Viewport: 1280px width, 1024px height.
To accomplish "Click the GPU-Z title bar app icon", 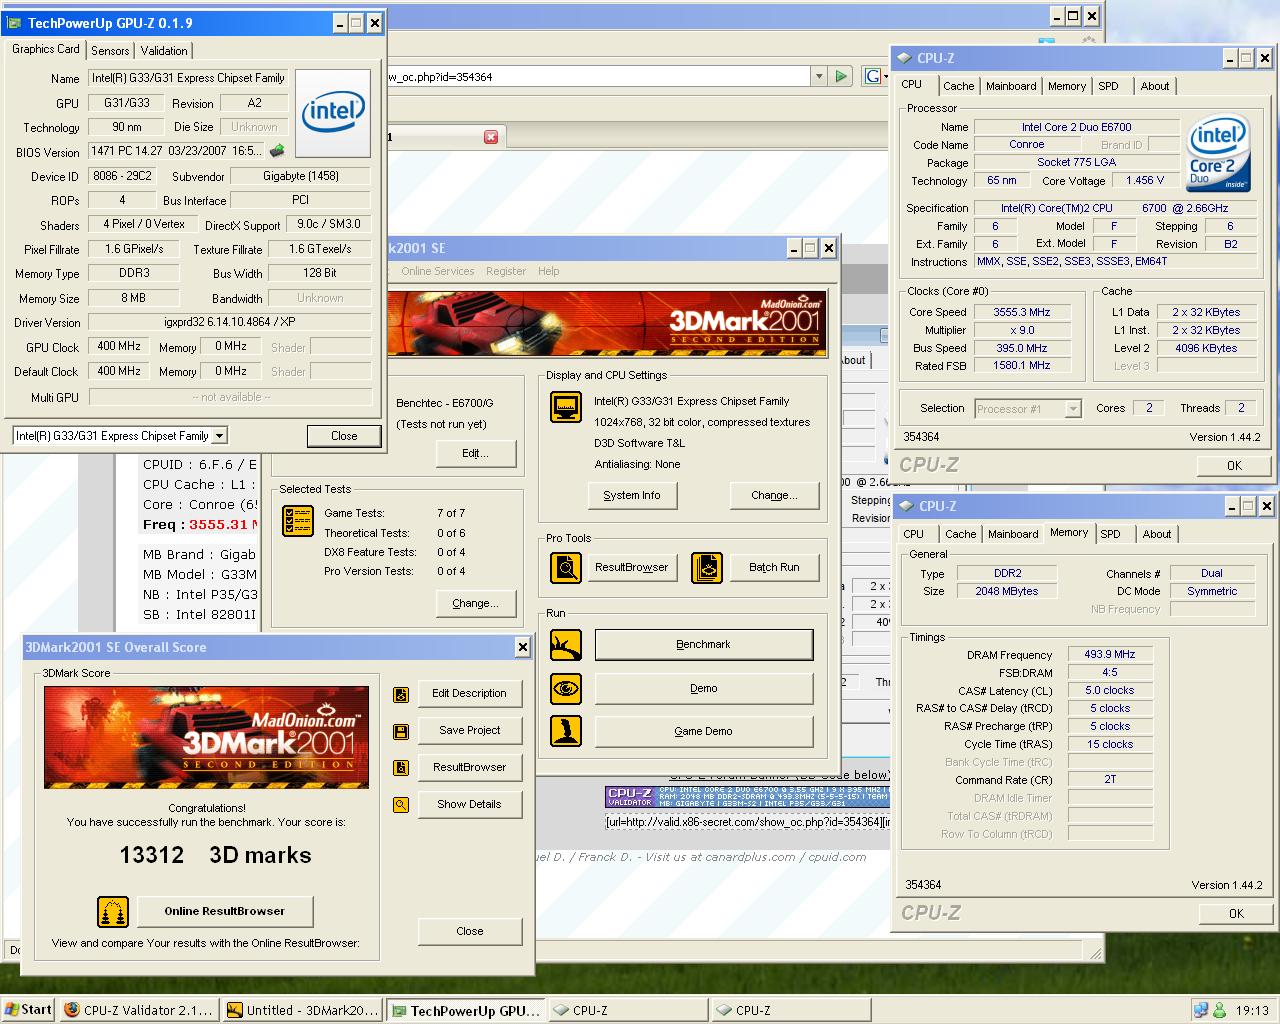I will [x=15, y=23].
